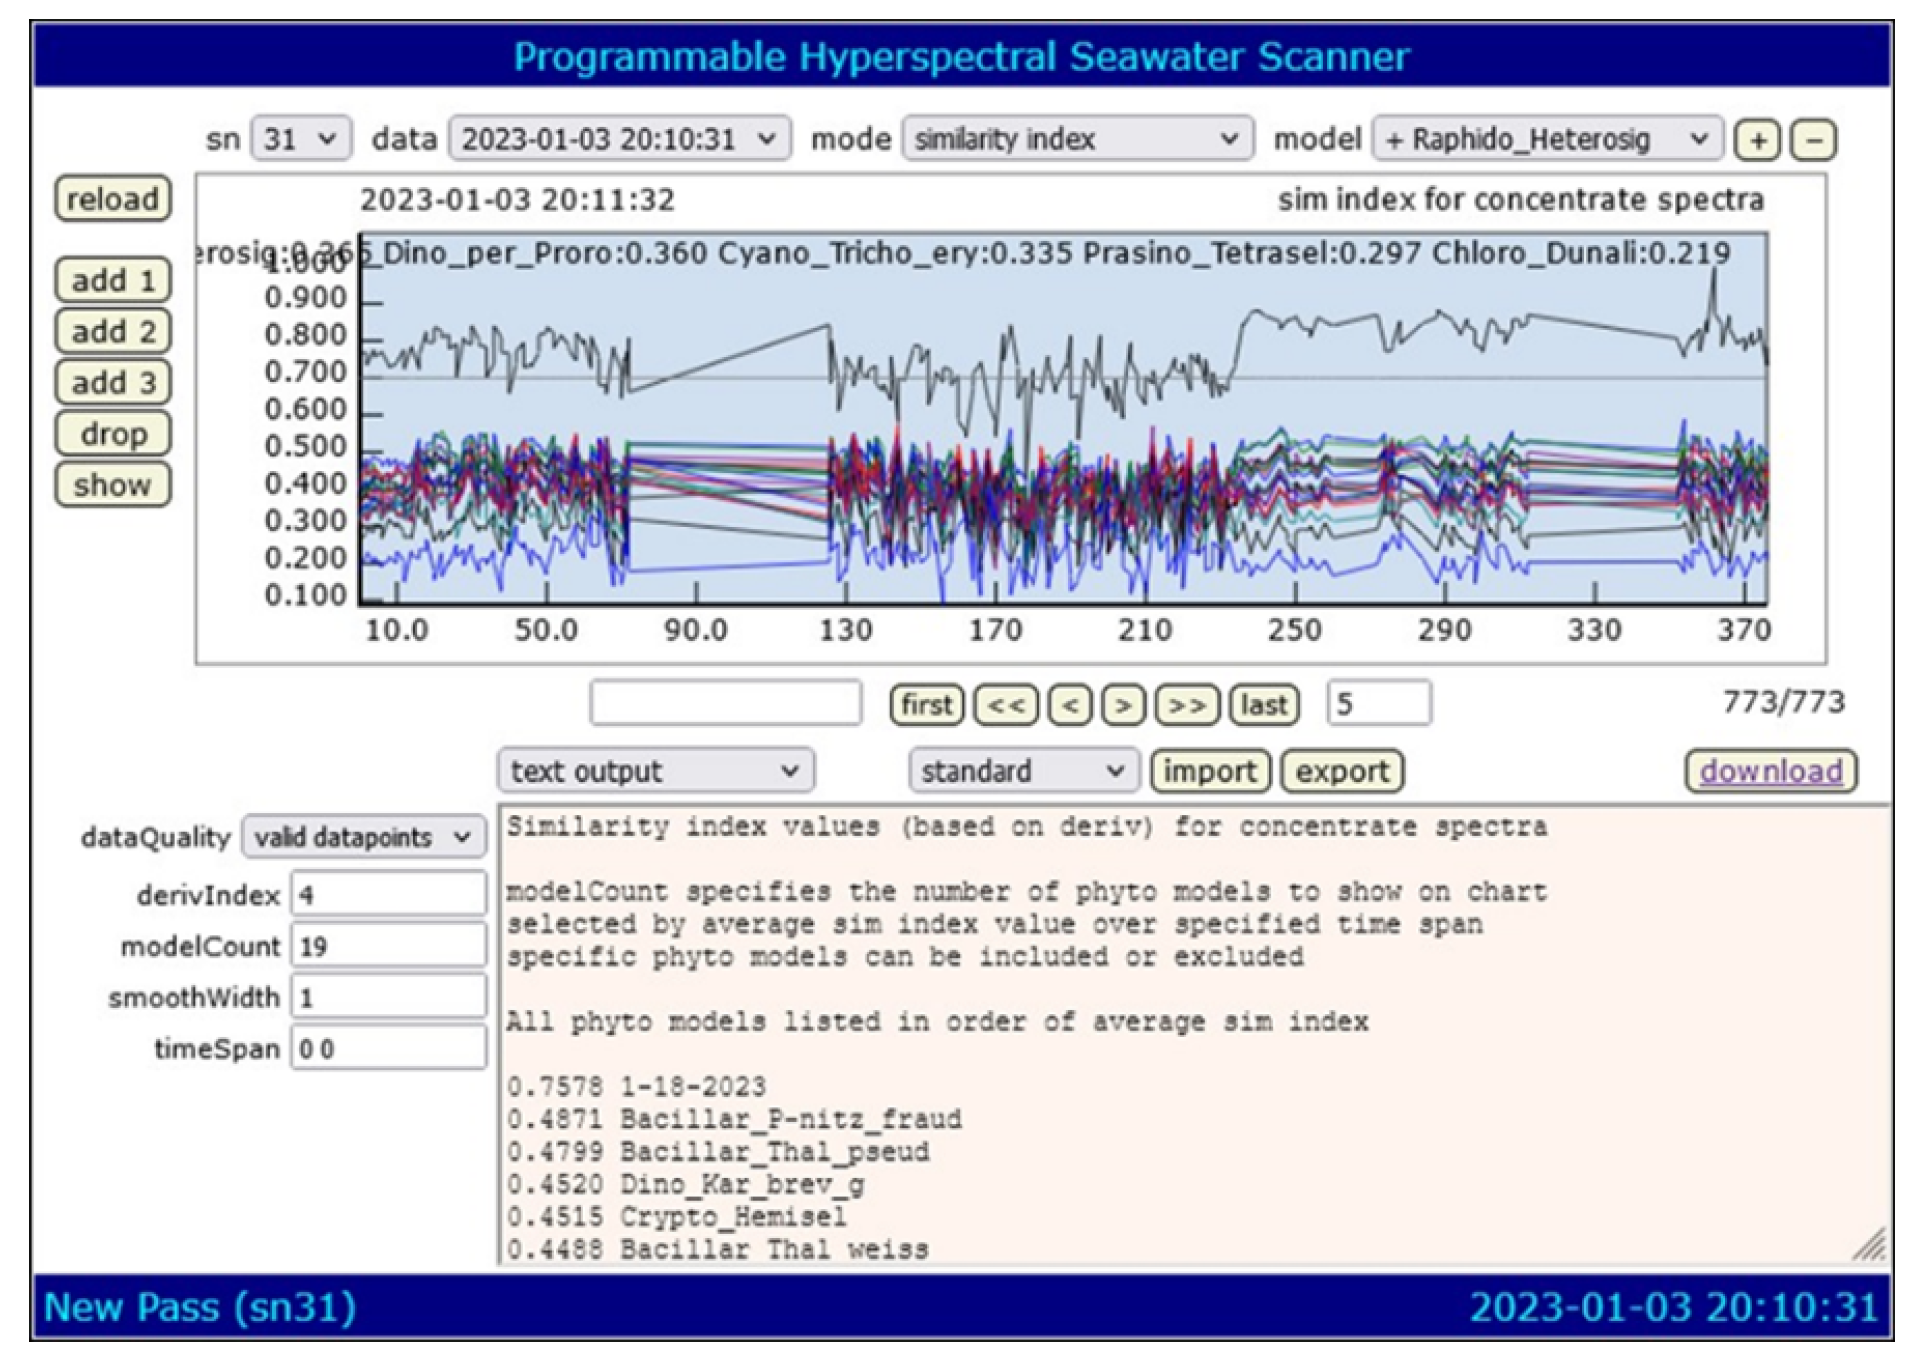Screen dimensions: 1920x1366
Task: Click the '0.4520 Dino_Kar_brev_g' line
Action: coord(686,1185)
